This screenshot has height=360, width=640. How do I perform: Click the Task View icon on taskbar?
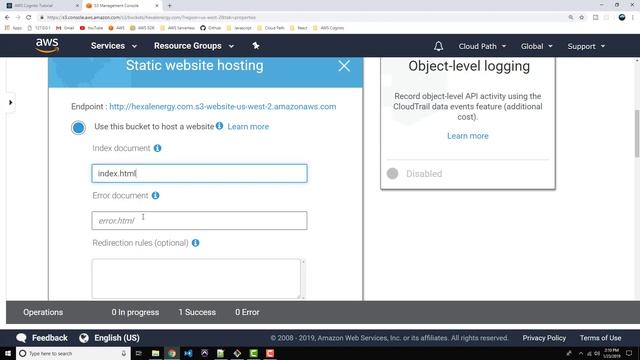coord(139,353)
